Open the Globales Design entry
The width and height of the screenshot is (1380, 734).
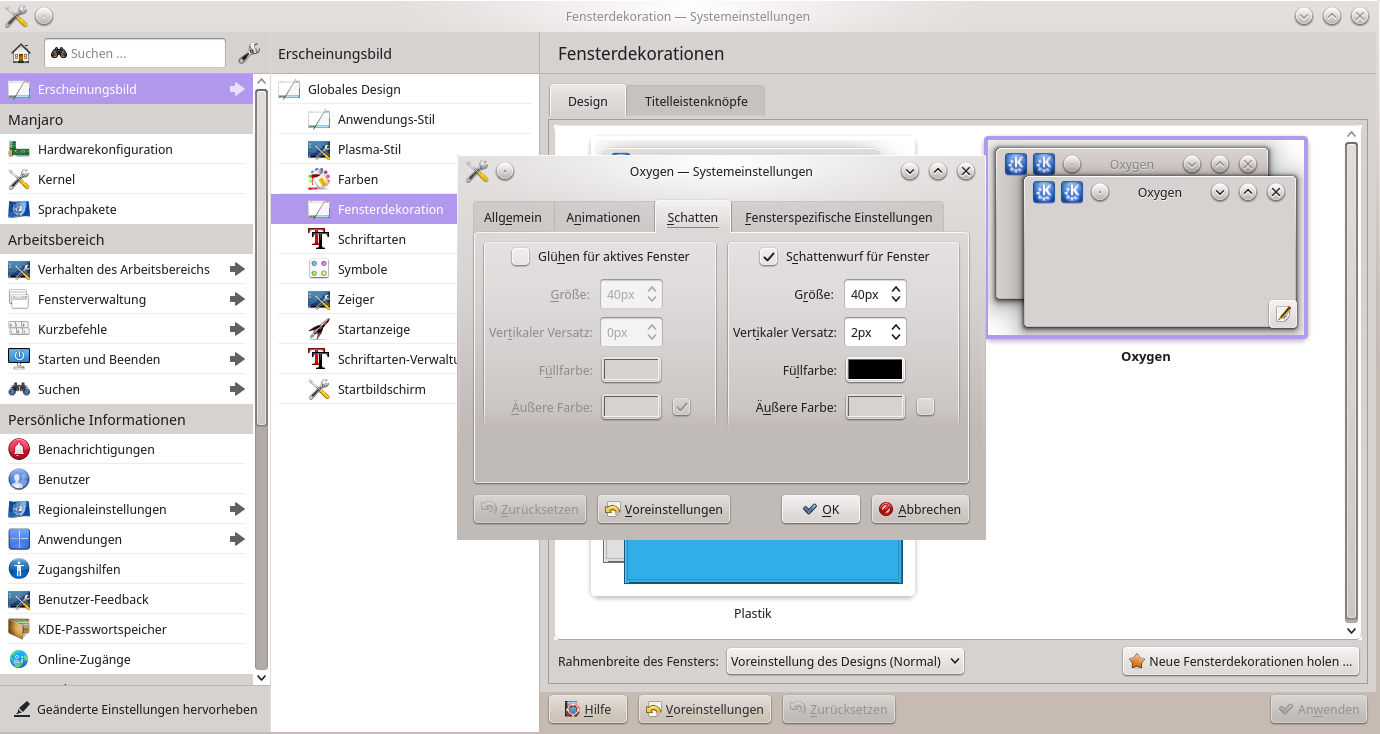click(x=405, y=89)
